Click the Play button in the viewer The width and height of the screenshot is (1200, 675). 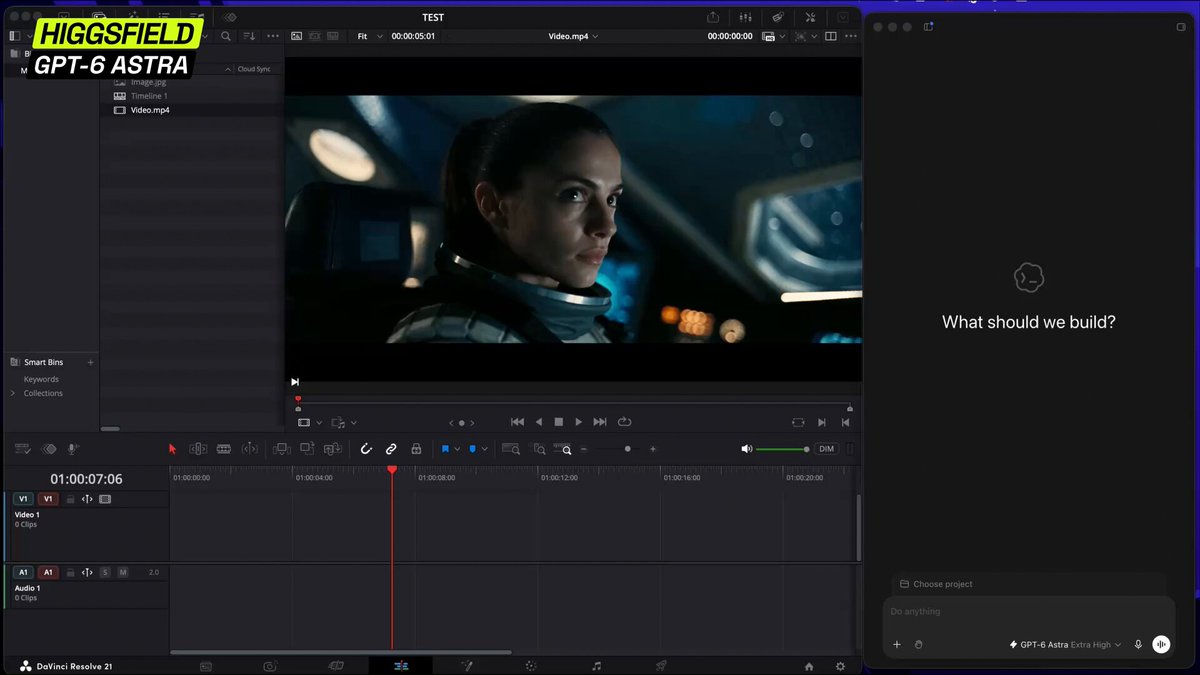578,422
